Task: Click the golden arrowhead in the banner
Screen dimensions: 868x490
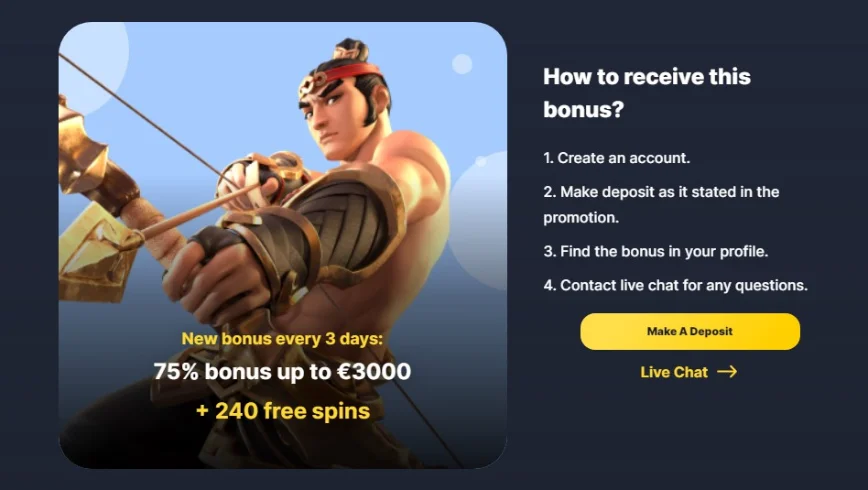Action: (x=97, y=252)
